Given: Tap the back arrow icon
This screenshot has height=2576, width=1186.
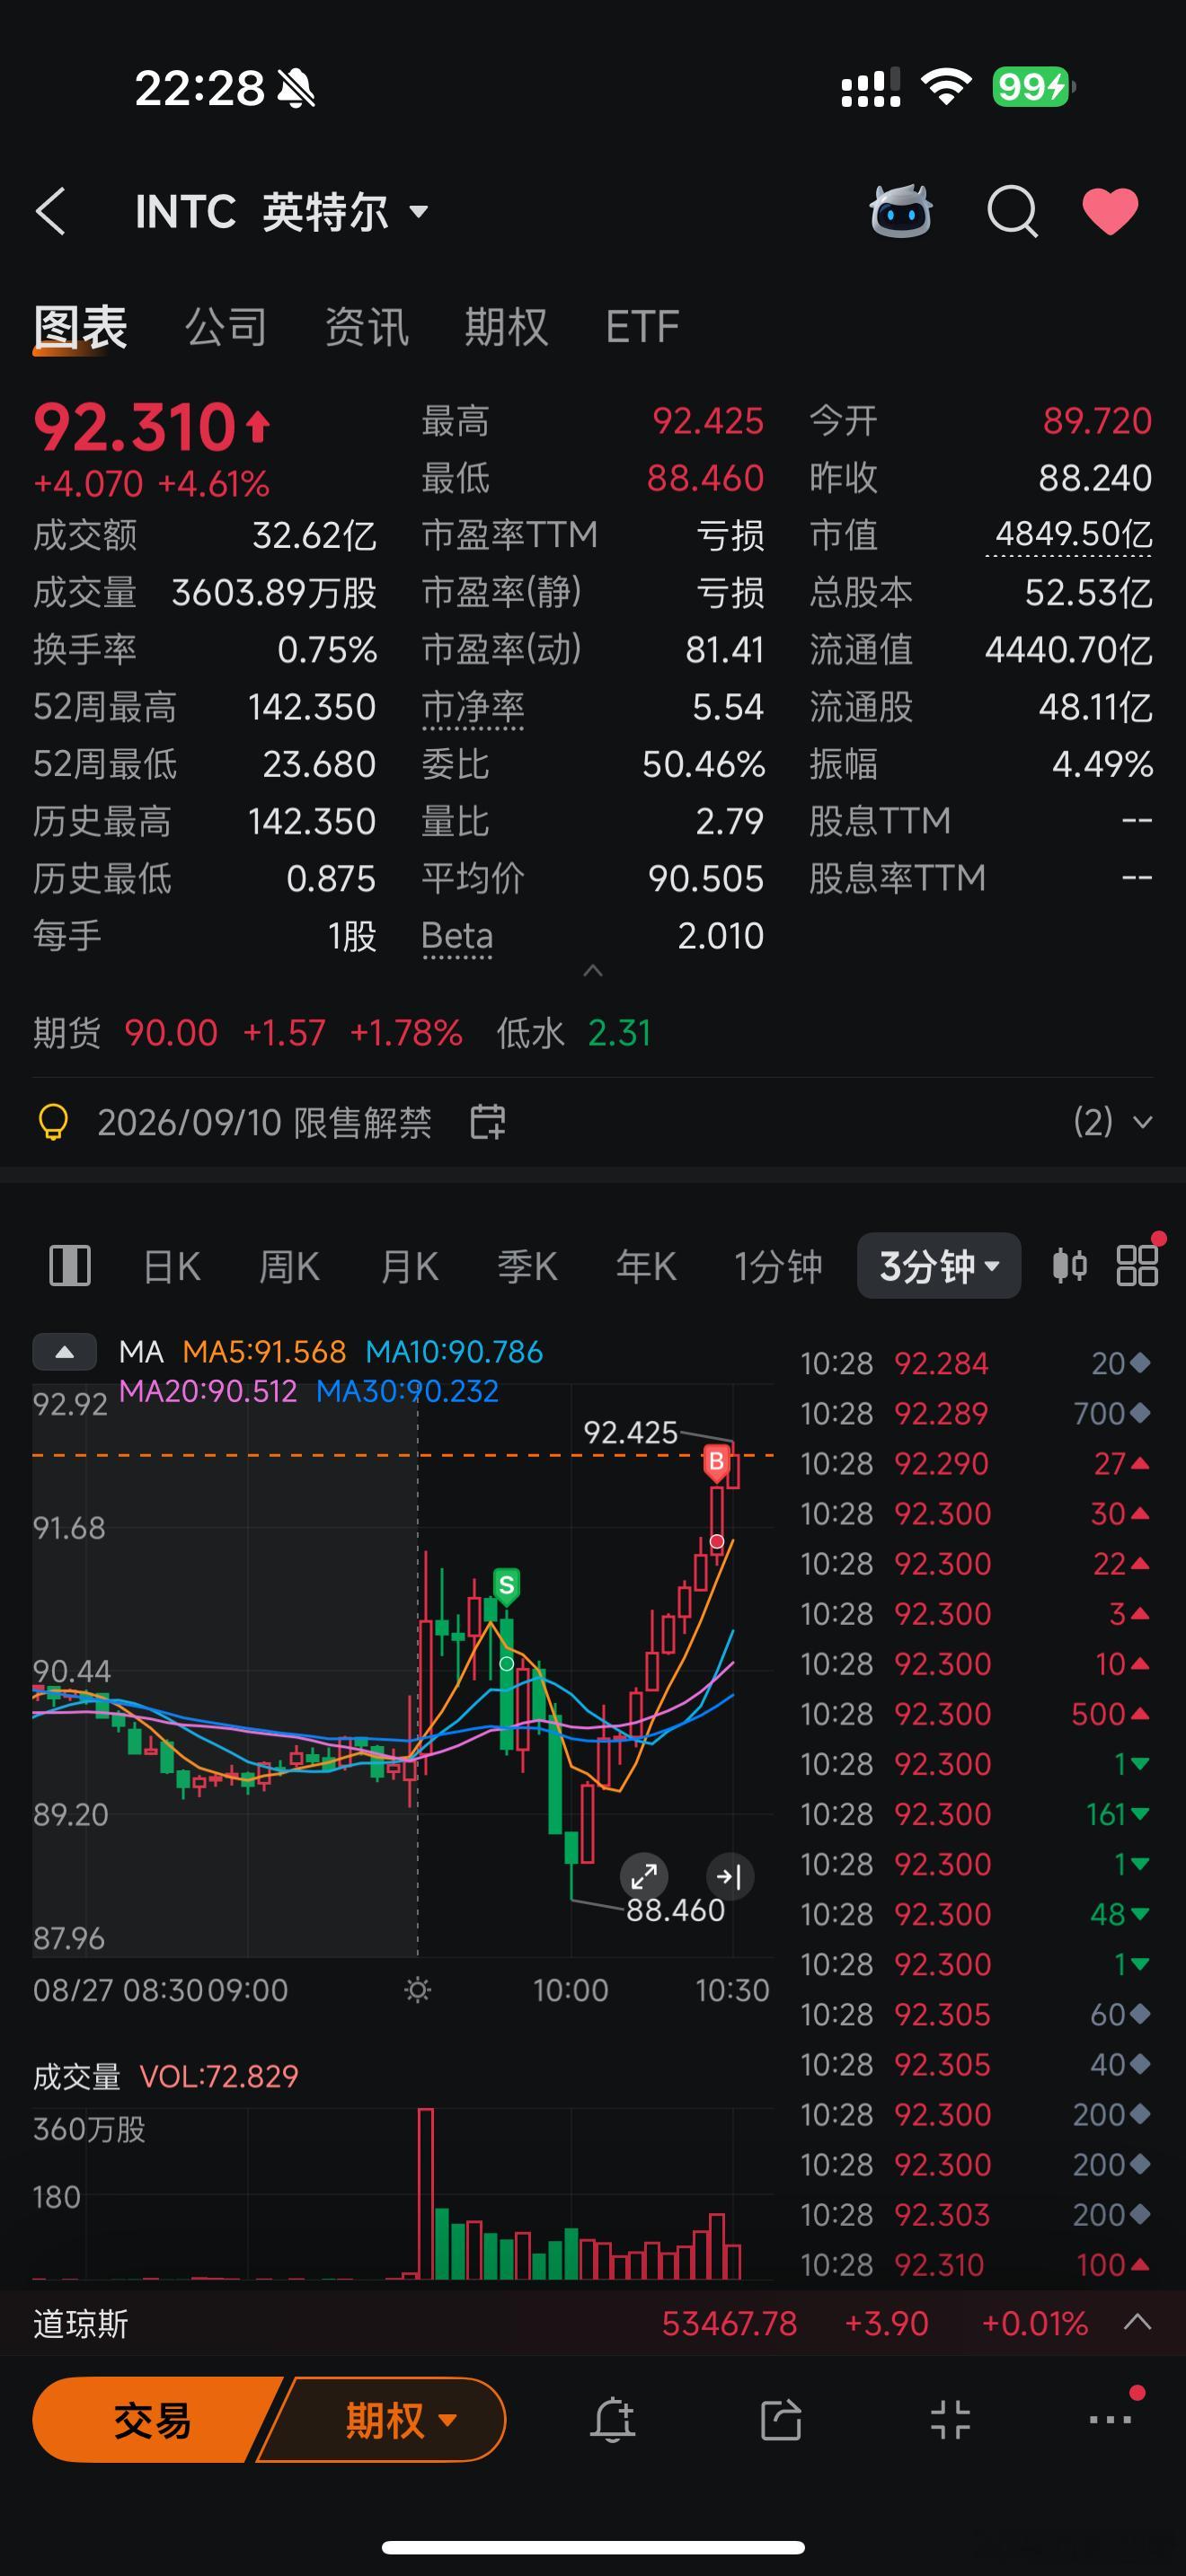Looking at the screenshot, I should (x=51, y=212).
